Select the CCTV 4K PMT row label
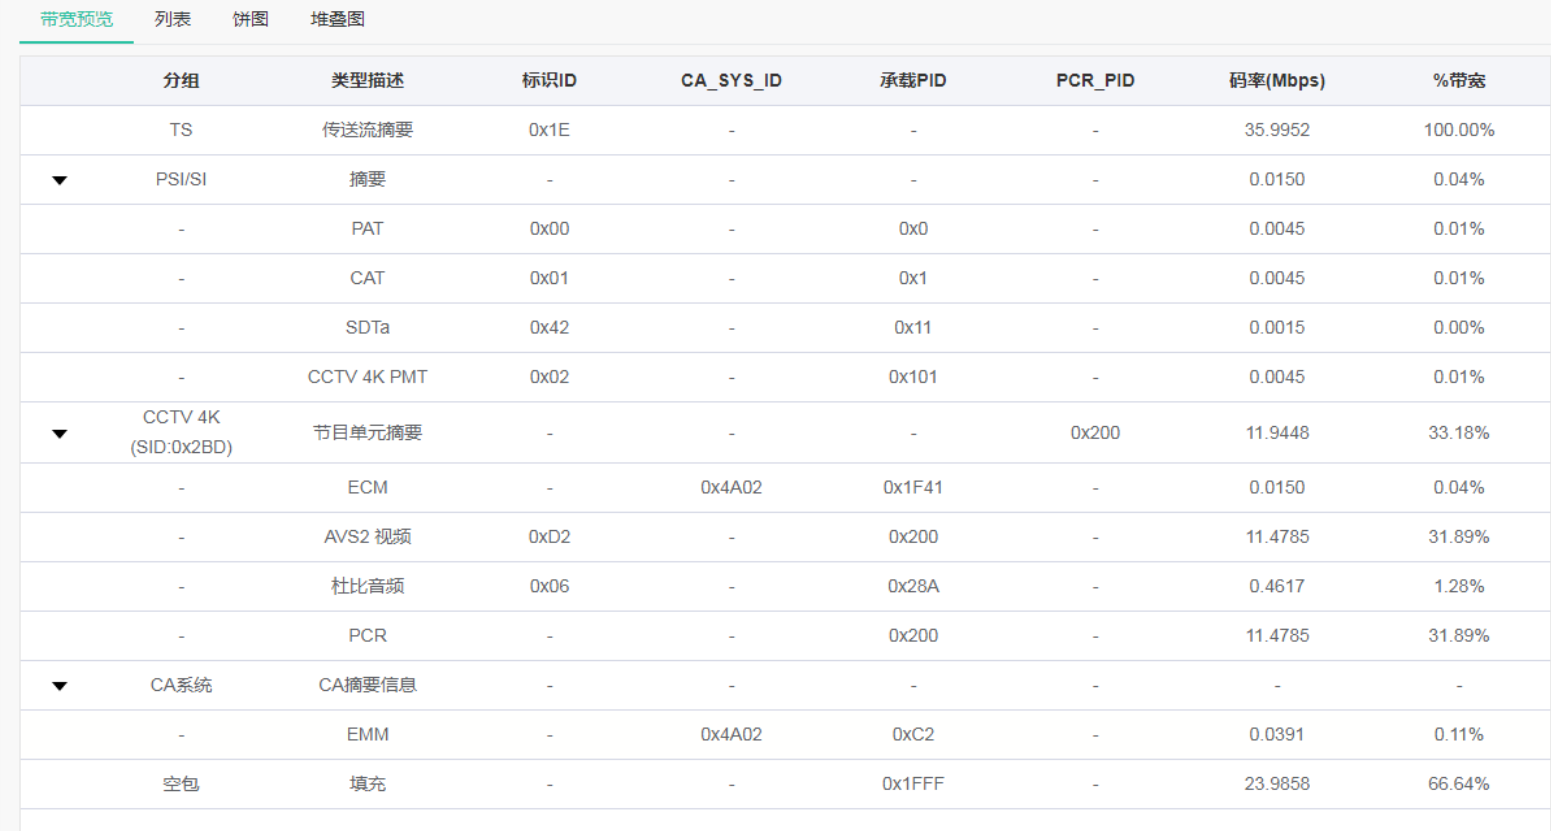Image resolution: width=1551 pixels, height=831 pixels. tap(368, 377)
